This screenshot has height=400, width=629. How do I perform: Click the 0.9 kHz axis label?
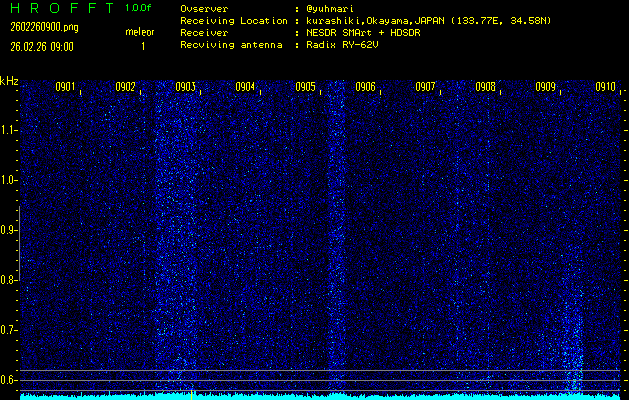pyautogui.click(x=7, y=230)
